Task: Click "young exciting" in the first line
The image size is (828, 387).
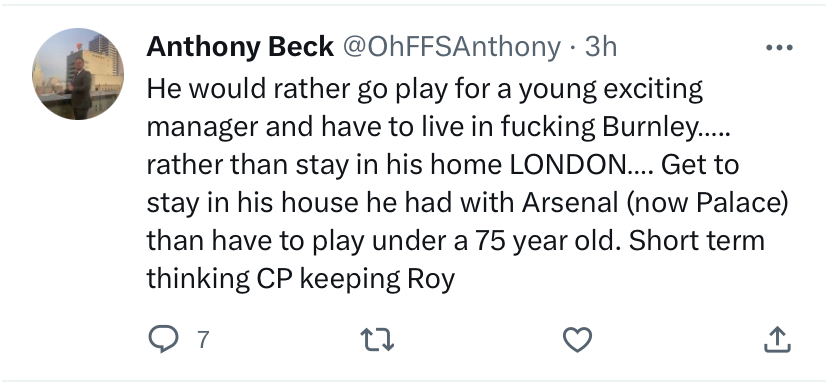Action: [x=611, y=89]
